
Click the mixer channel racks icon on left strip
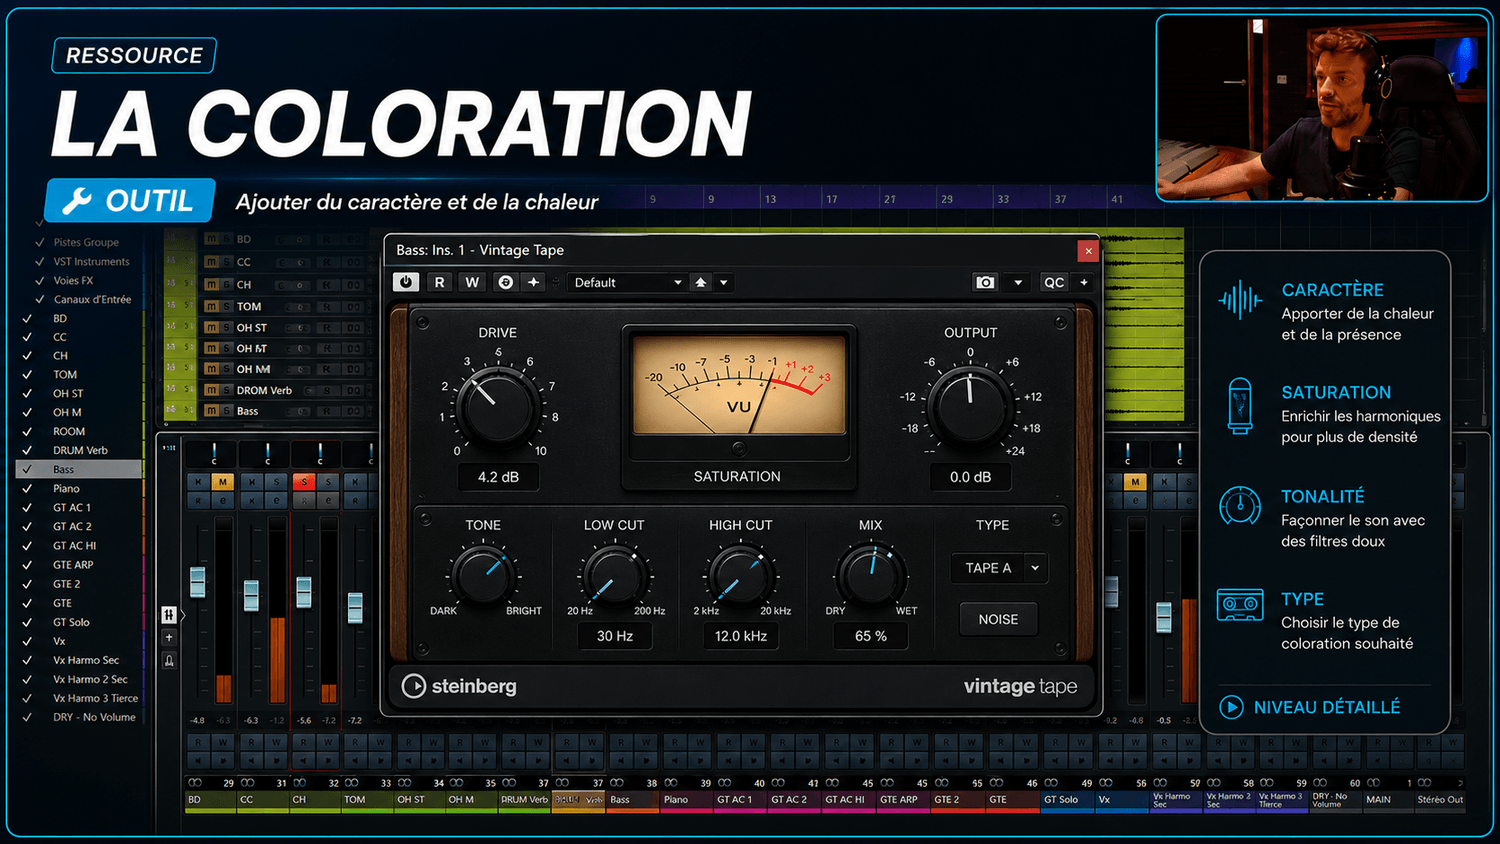point(169,614)
